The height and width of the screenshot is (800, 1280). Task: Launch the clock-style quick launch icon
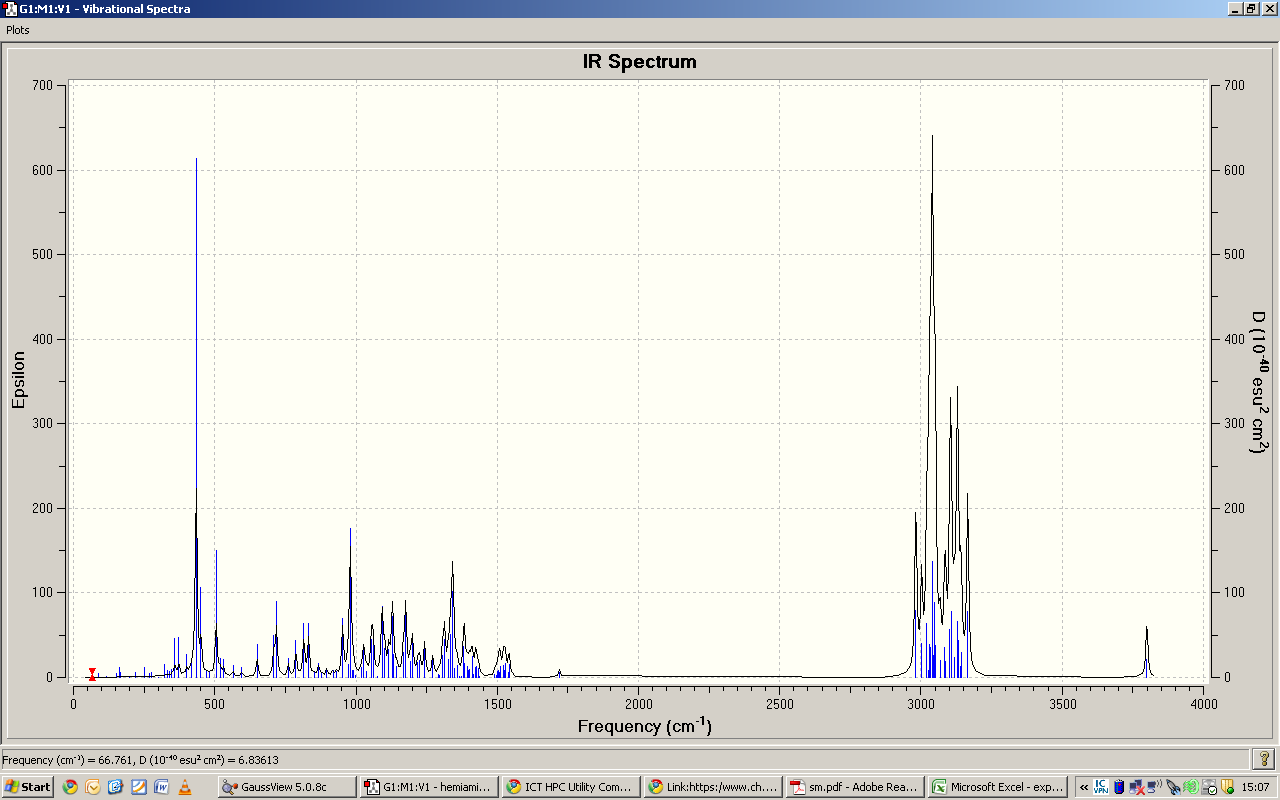point(93,787)
